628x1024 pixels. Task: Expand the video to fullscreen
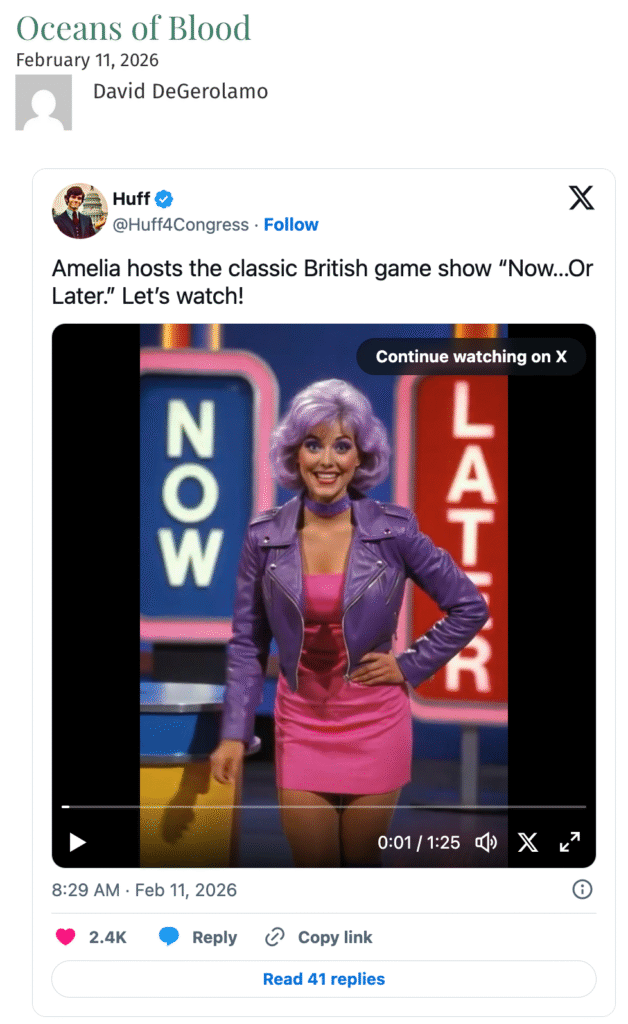(570, 842)
